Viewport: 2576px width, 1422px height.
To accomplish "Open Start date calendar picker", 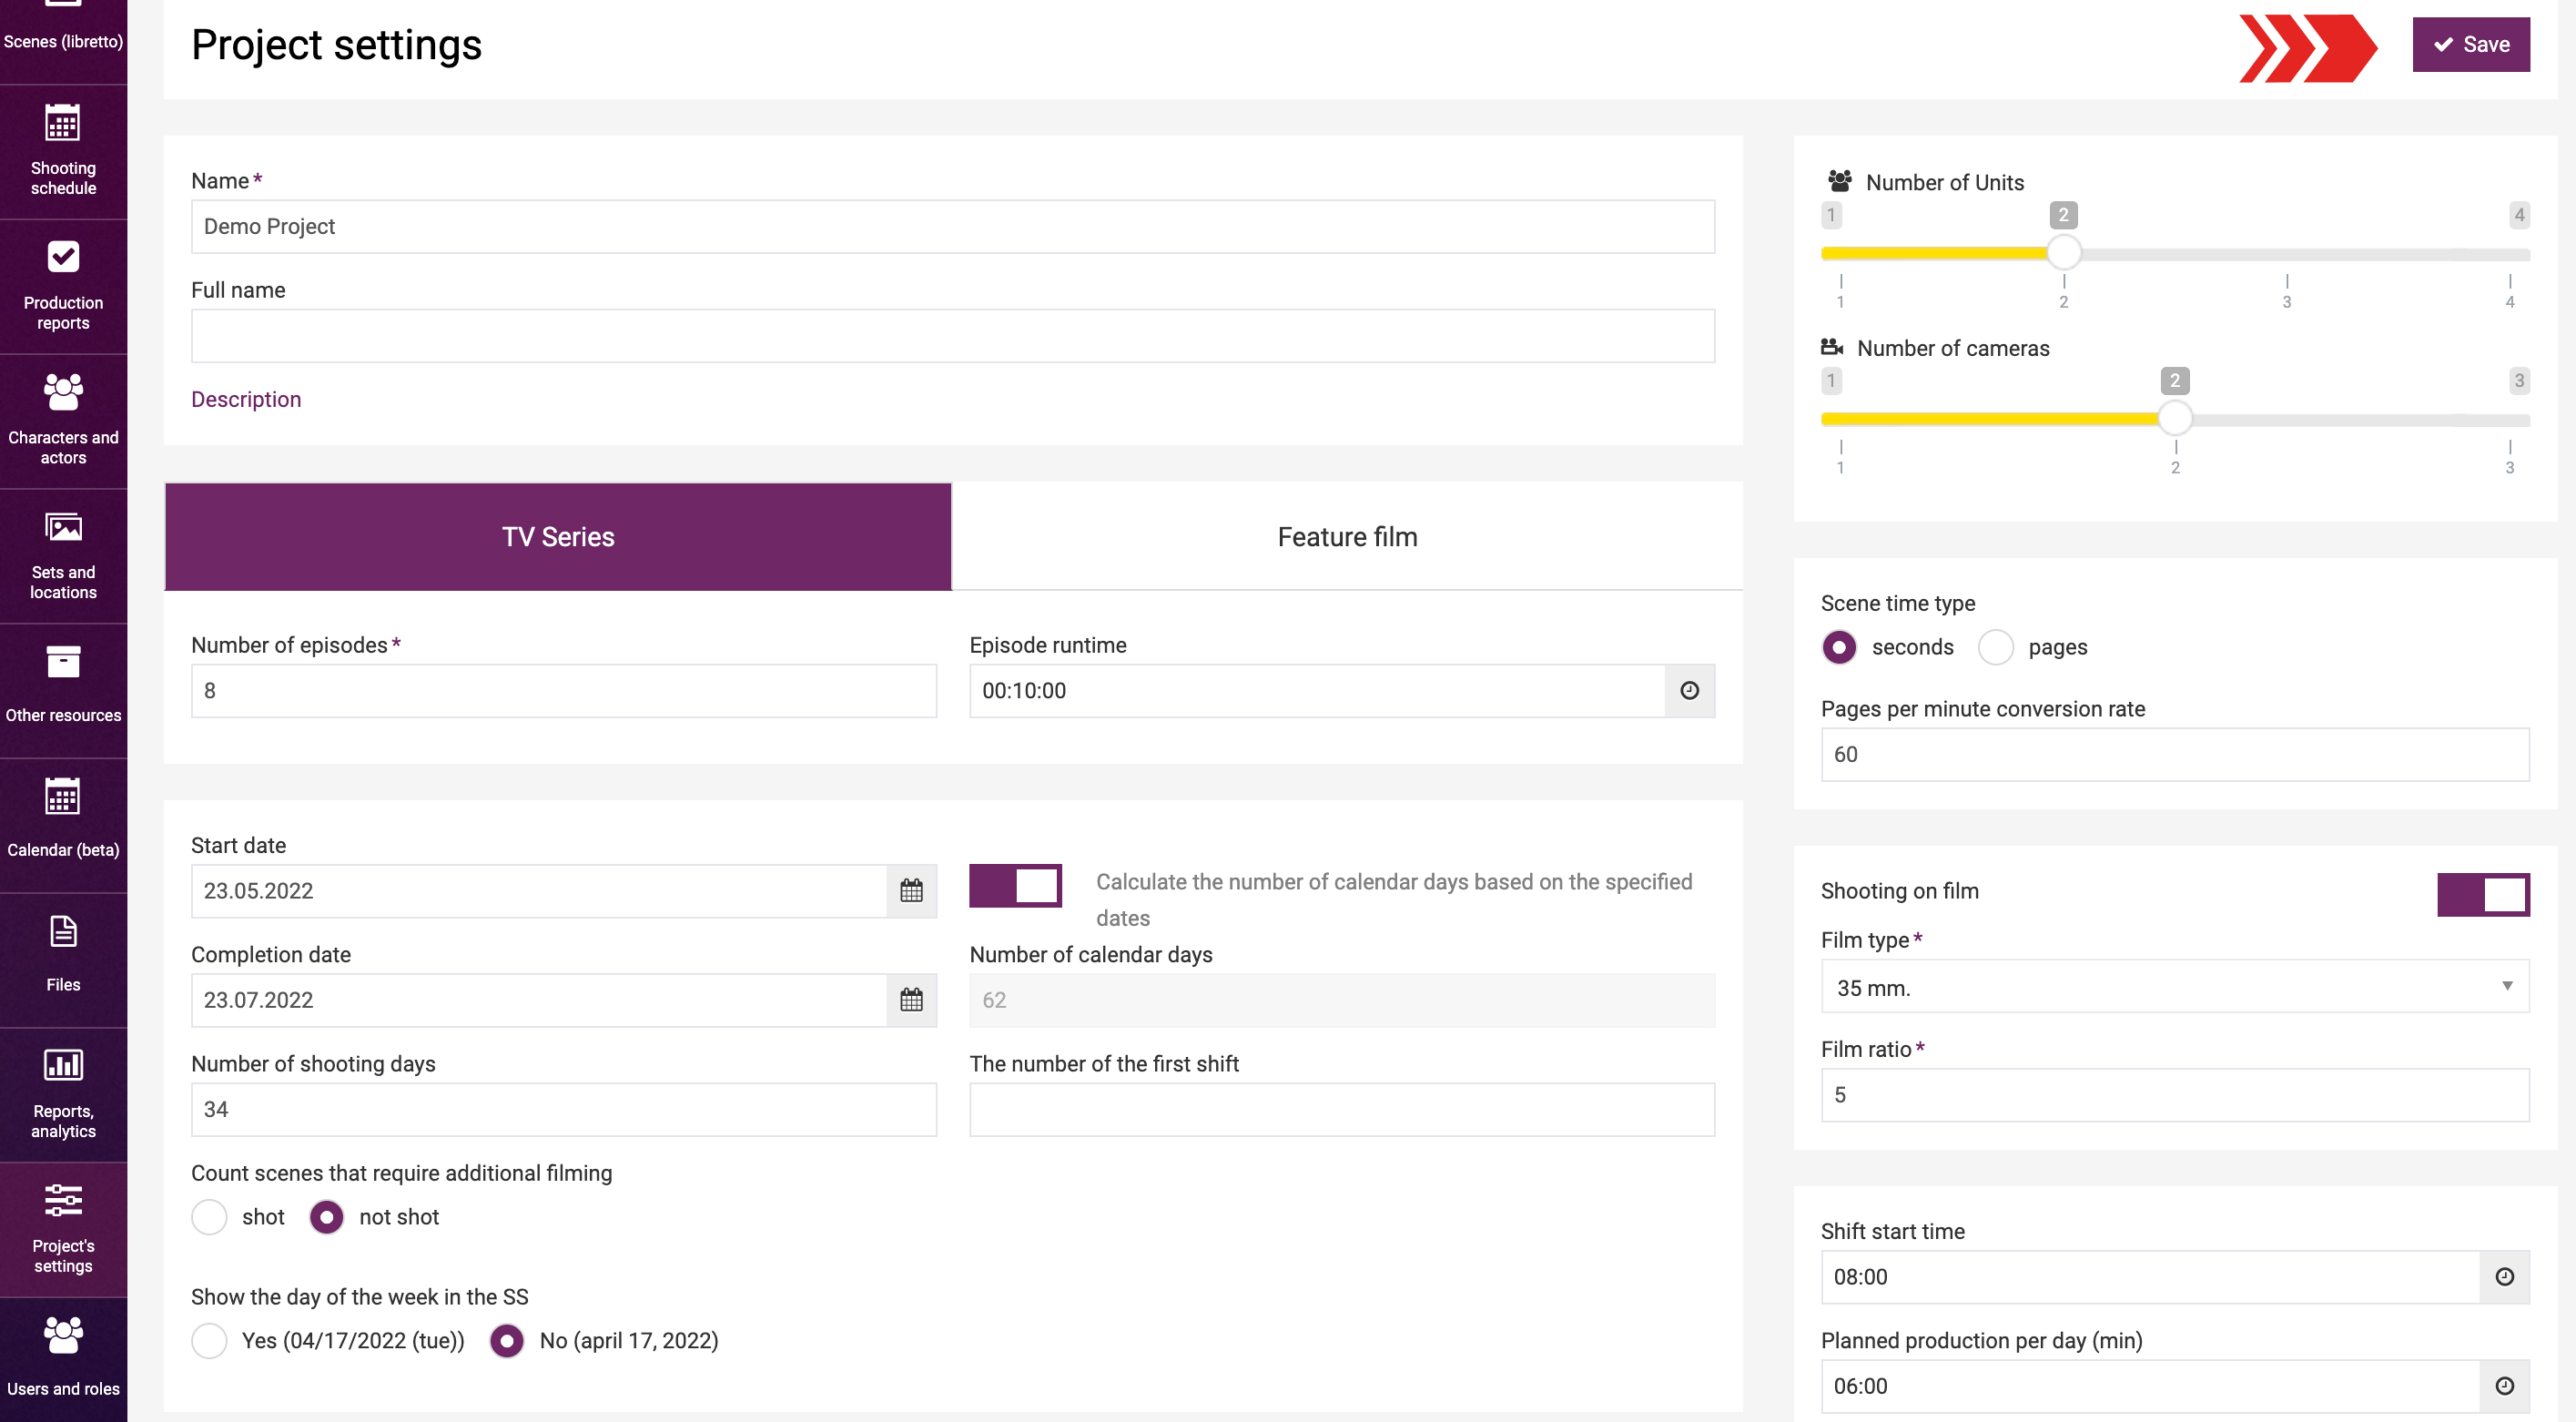I will point(911,891).
